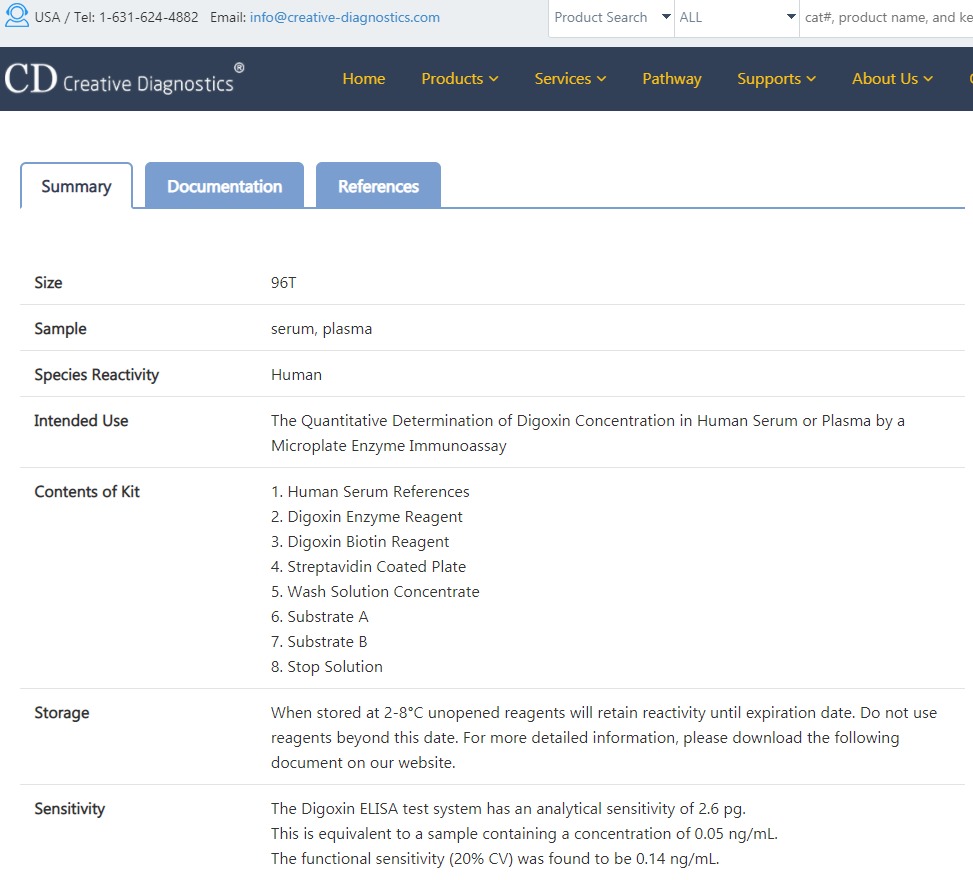Open the Services navigation menu
This screenshot has height=880, width=973.
pyautogui.click(x=570, y=79)
